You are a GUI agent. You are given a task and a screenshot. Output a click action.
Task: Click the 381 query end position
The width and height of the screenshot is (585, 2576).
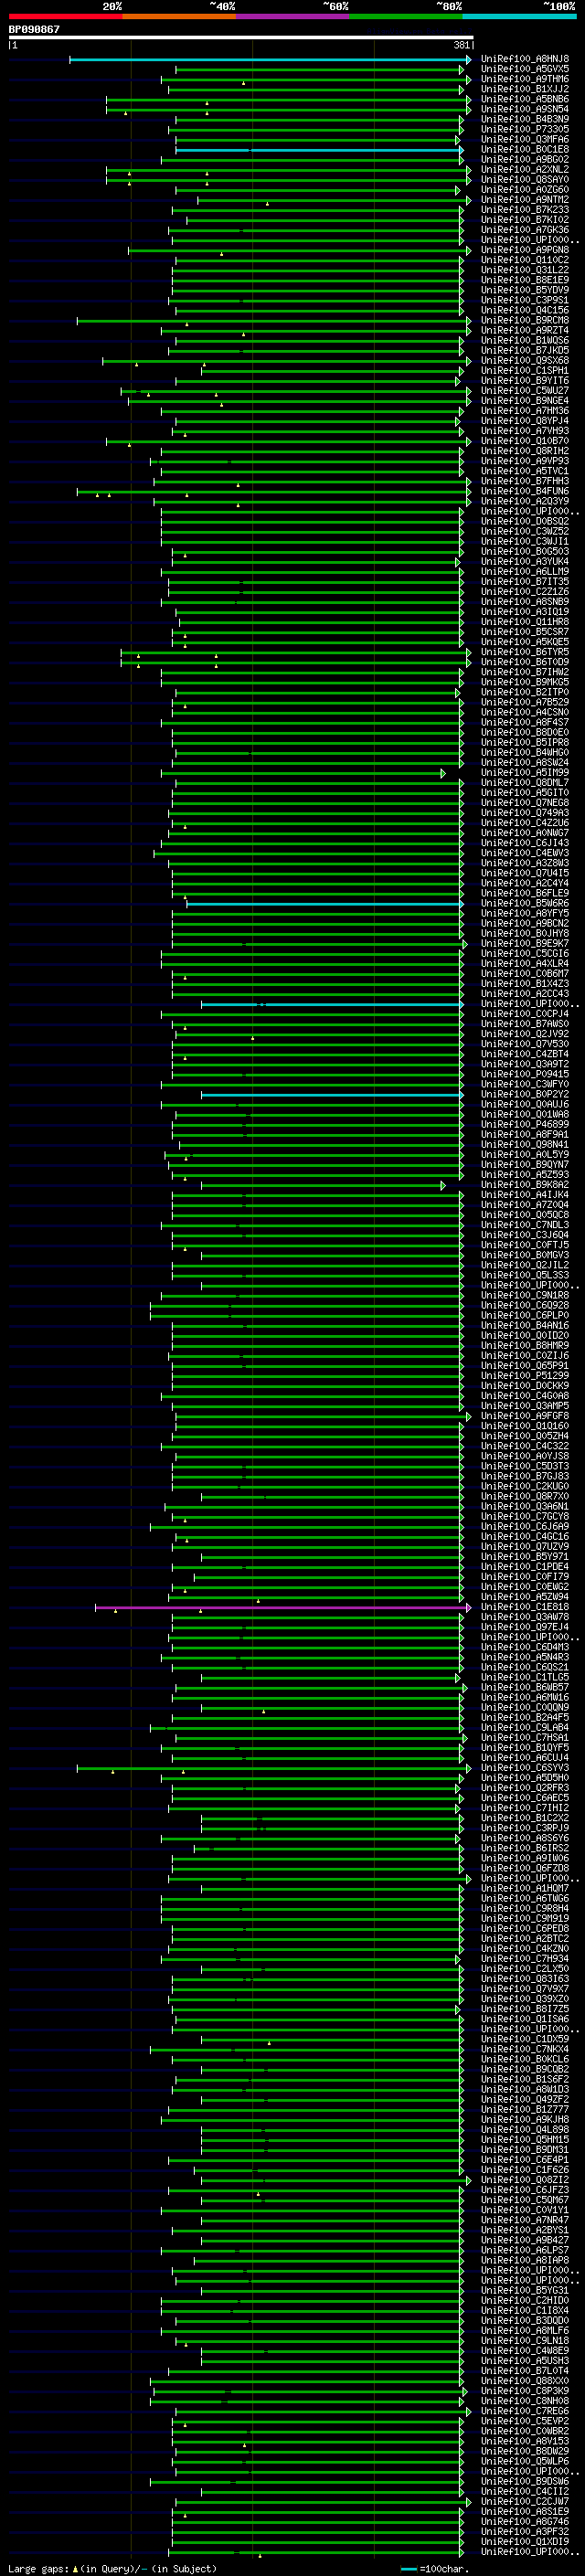pos(461,45)
